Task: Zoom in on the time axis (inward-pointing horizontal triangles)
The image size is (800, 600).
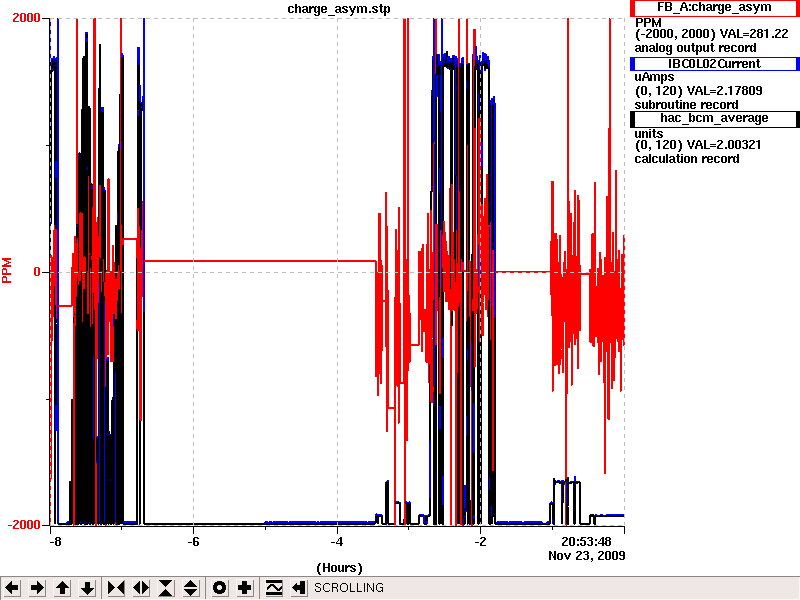Action: 116,588
